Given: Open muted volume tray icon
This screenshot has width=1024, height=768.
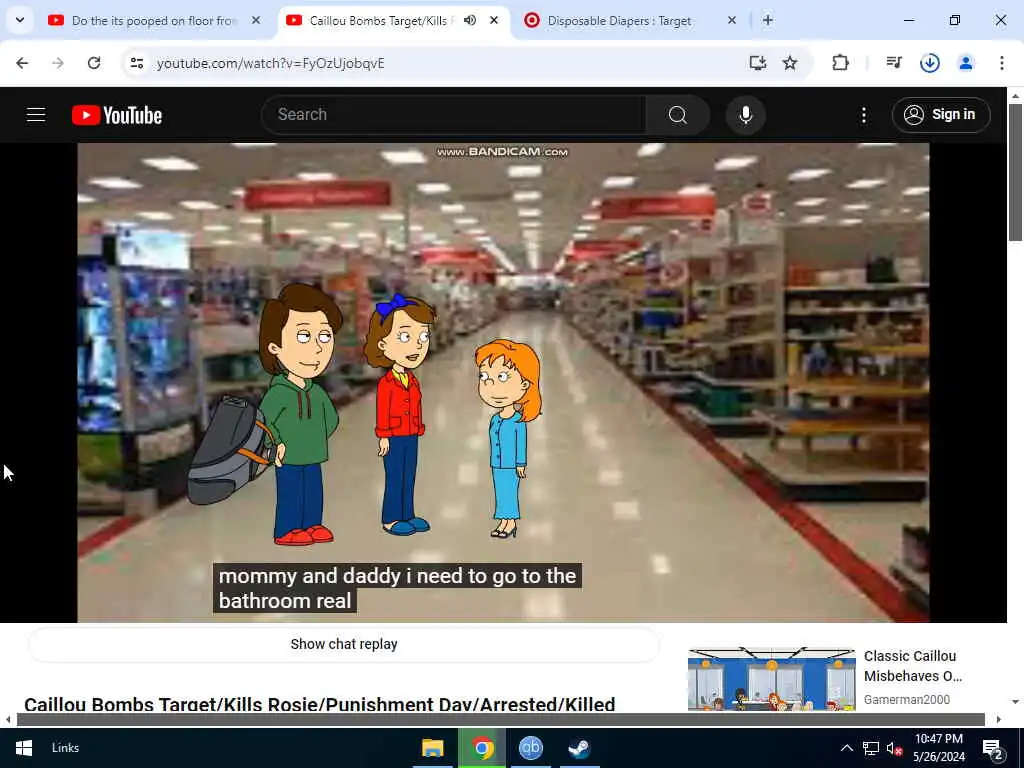Looking at the screenshot, I should point(894,748).
